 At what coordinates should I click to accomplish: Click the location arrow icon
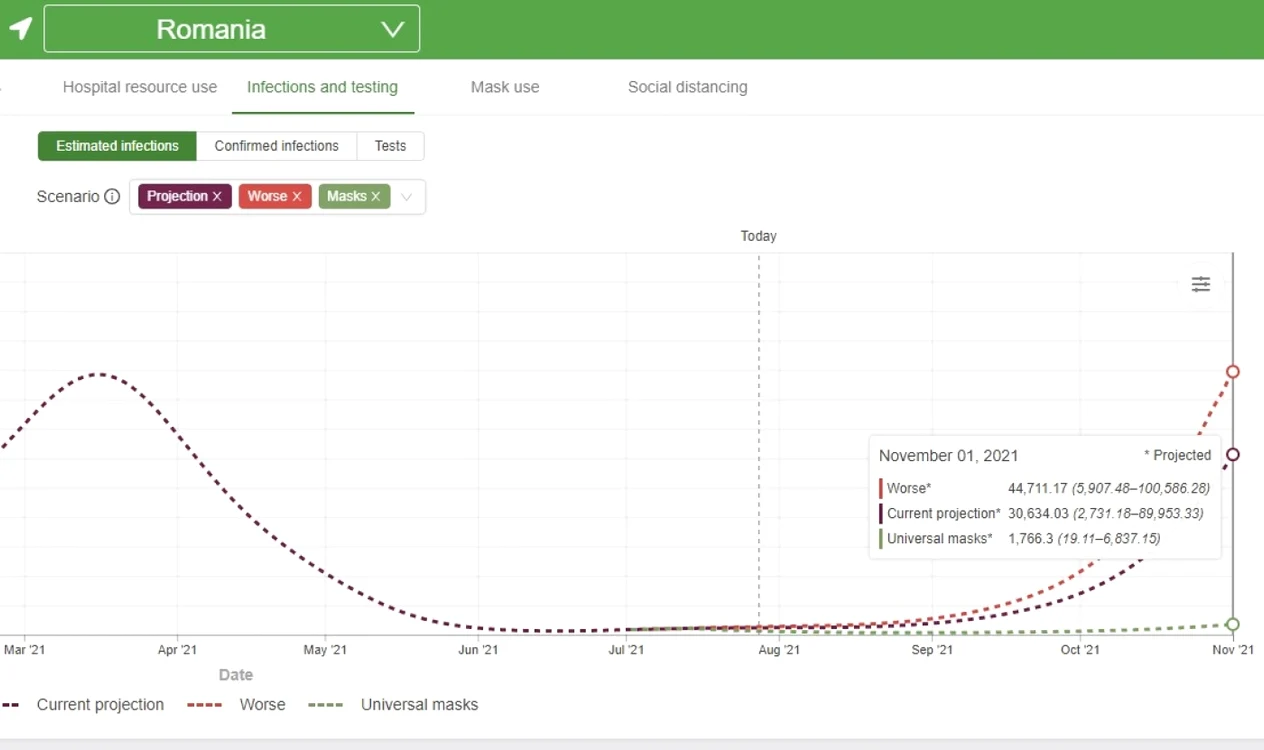click(x=20, y=28)
